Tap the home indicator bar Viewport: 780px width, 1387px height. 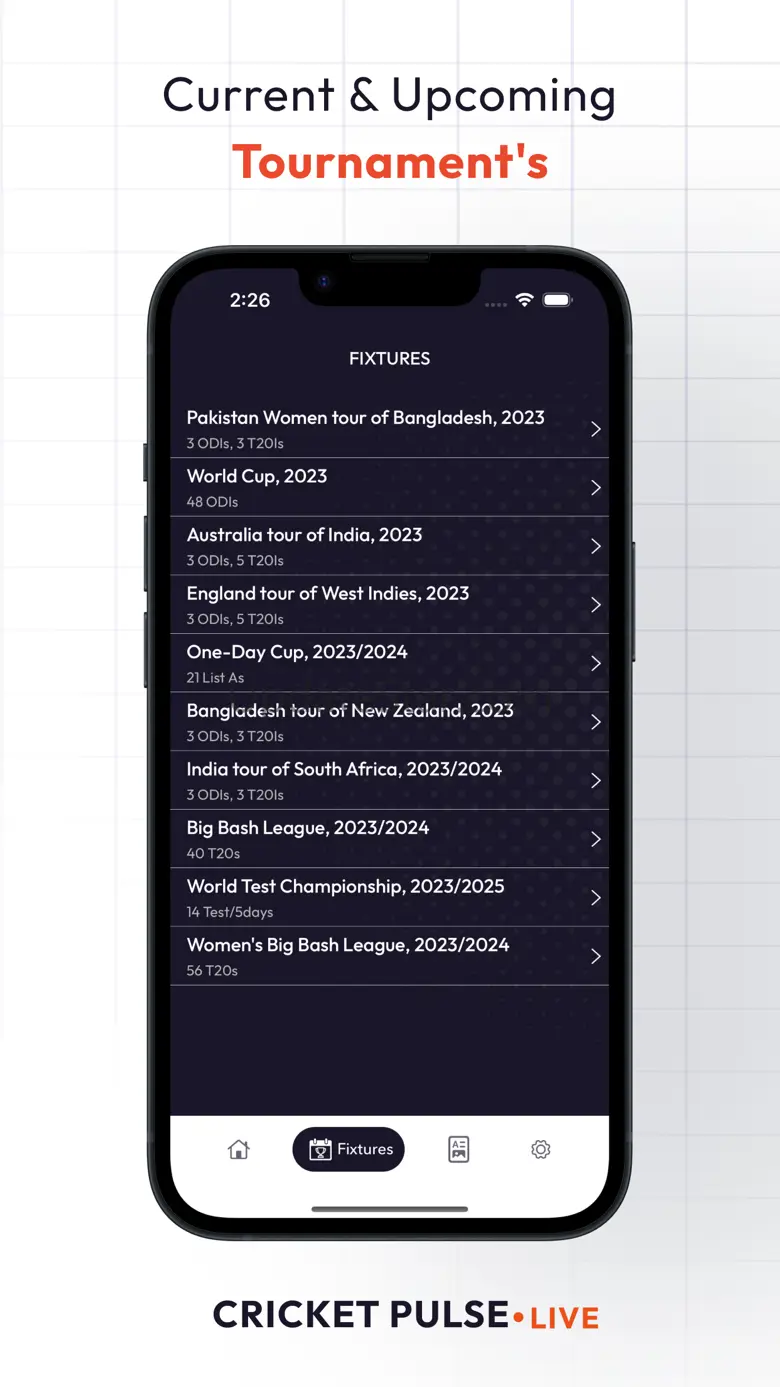(x=389, y=1209)
